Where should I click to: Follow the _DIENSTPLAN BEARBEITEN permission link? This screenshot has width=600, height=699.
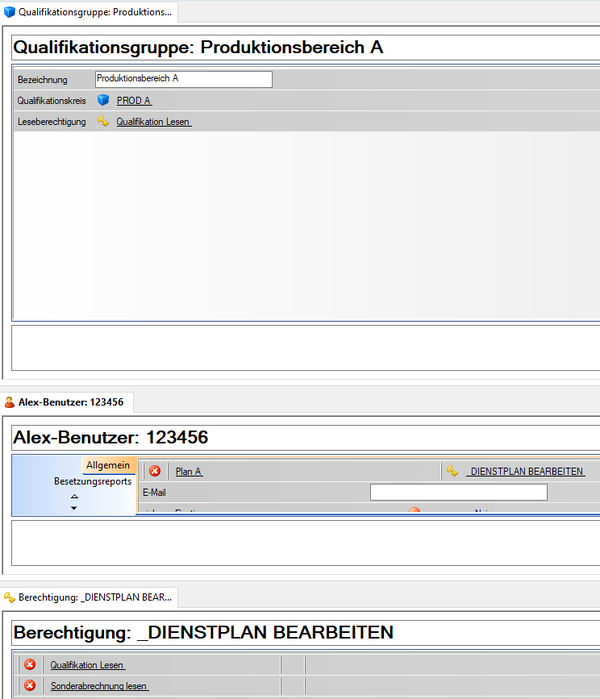(526, 471)
